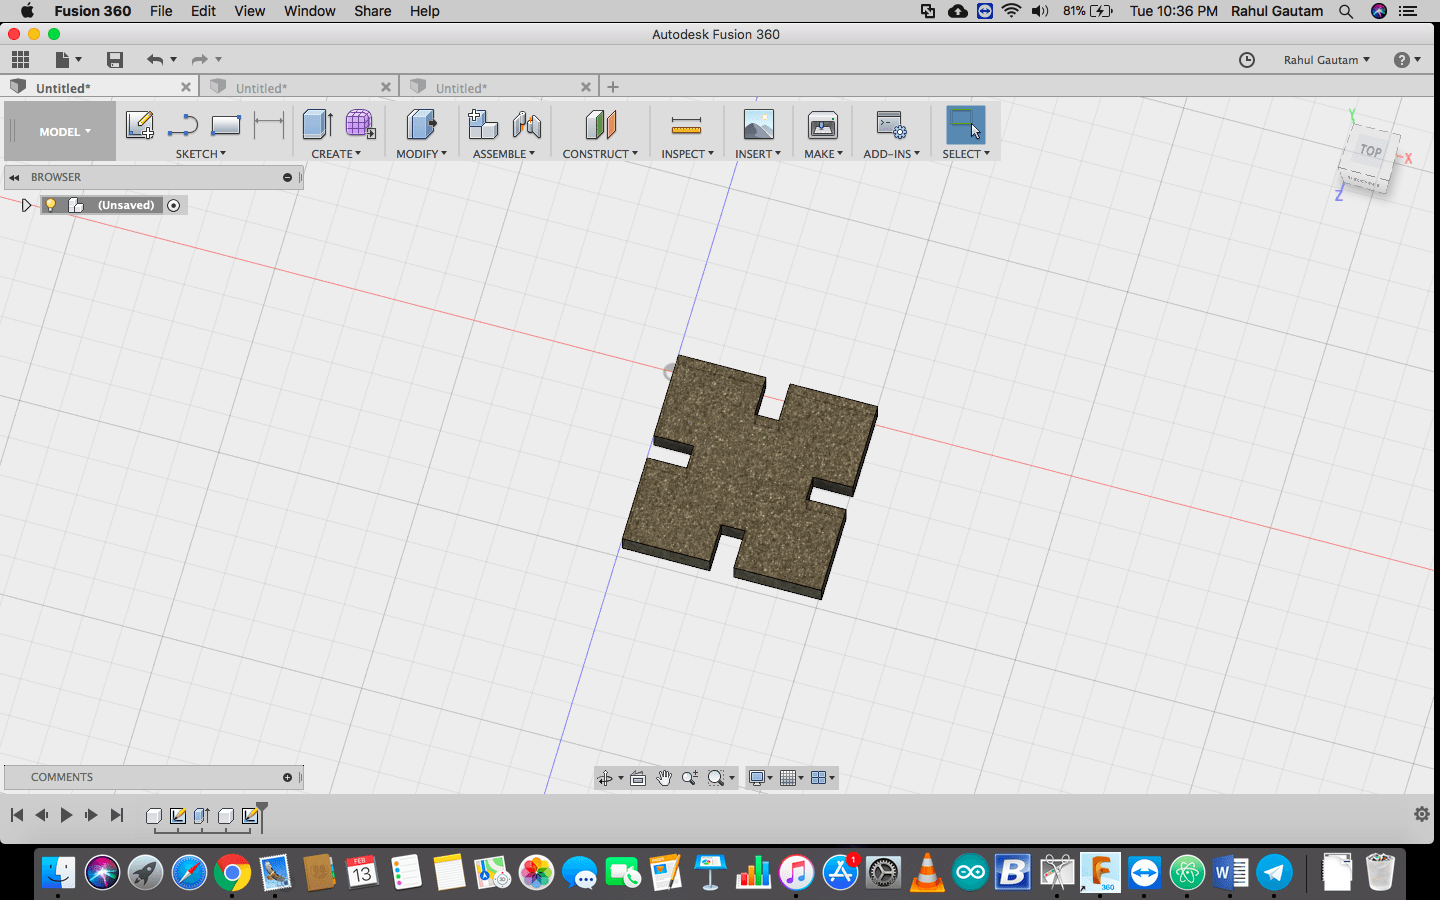The width and height of the screenshot is (1440, 900).
Task: Click the Create Form icon
Action: pyautogui.click(x=360, y=125)
